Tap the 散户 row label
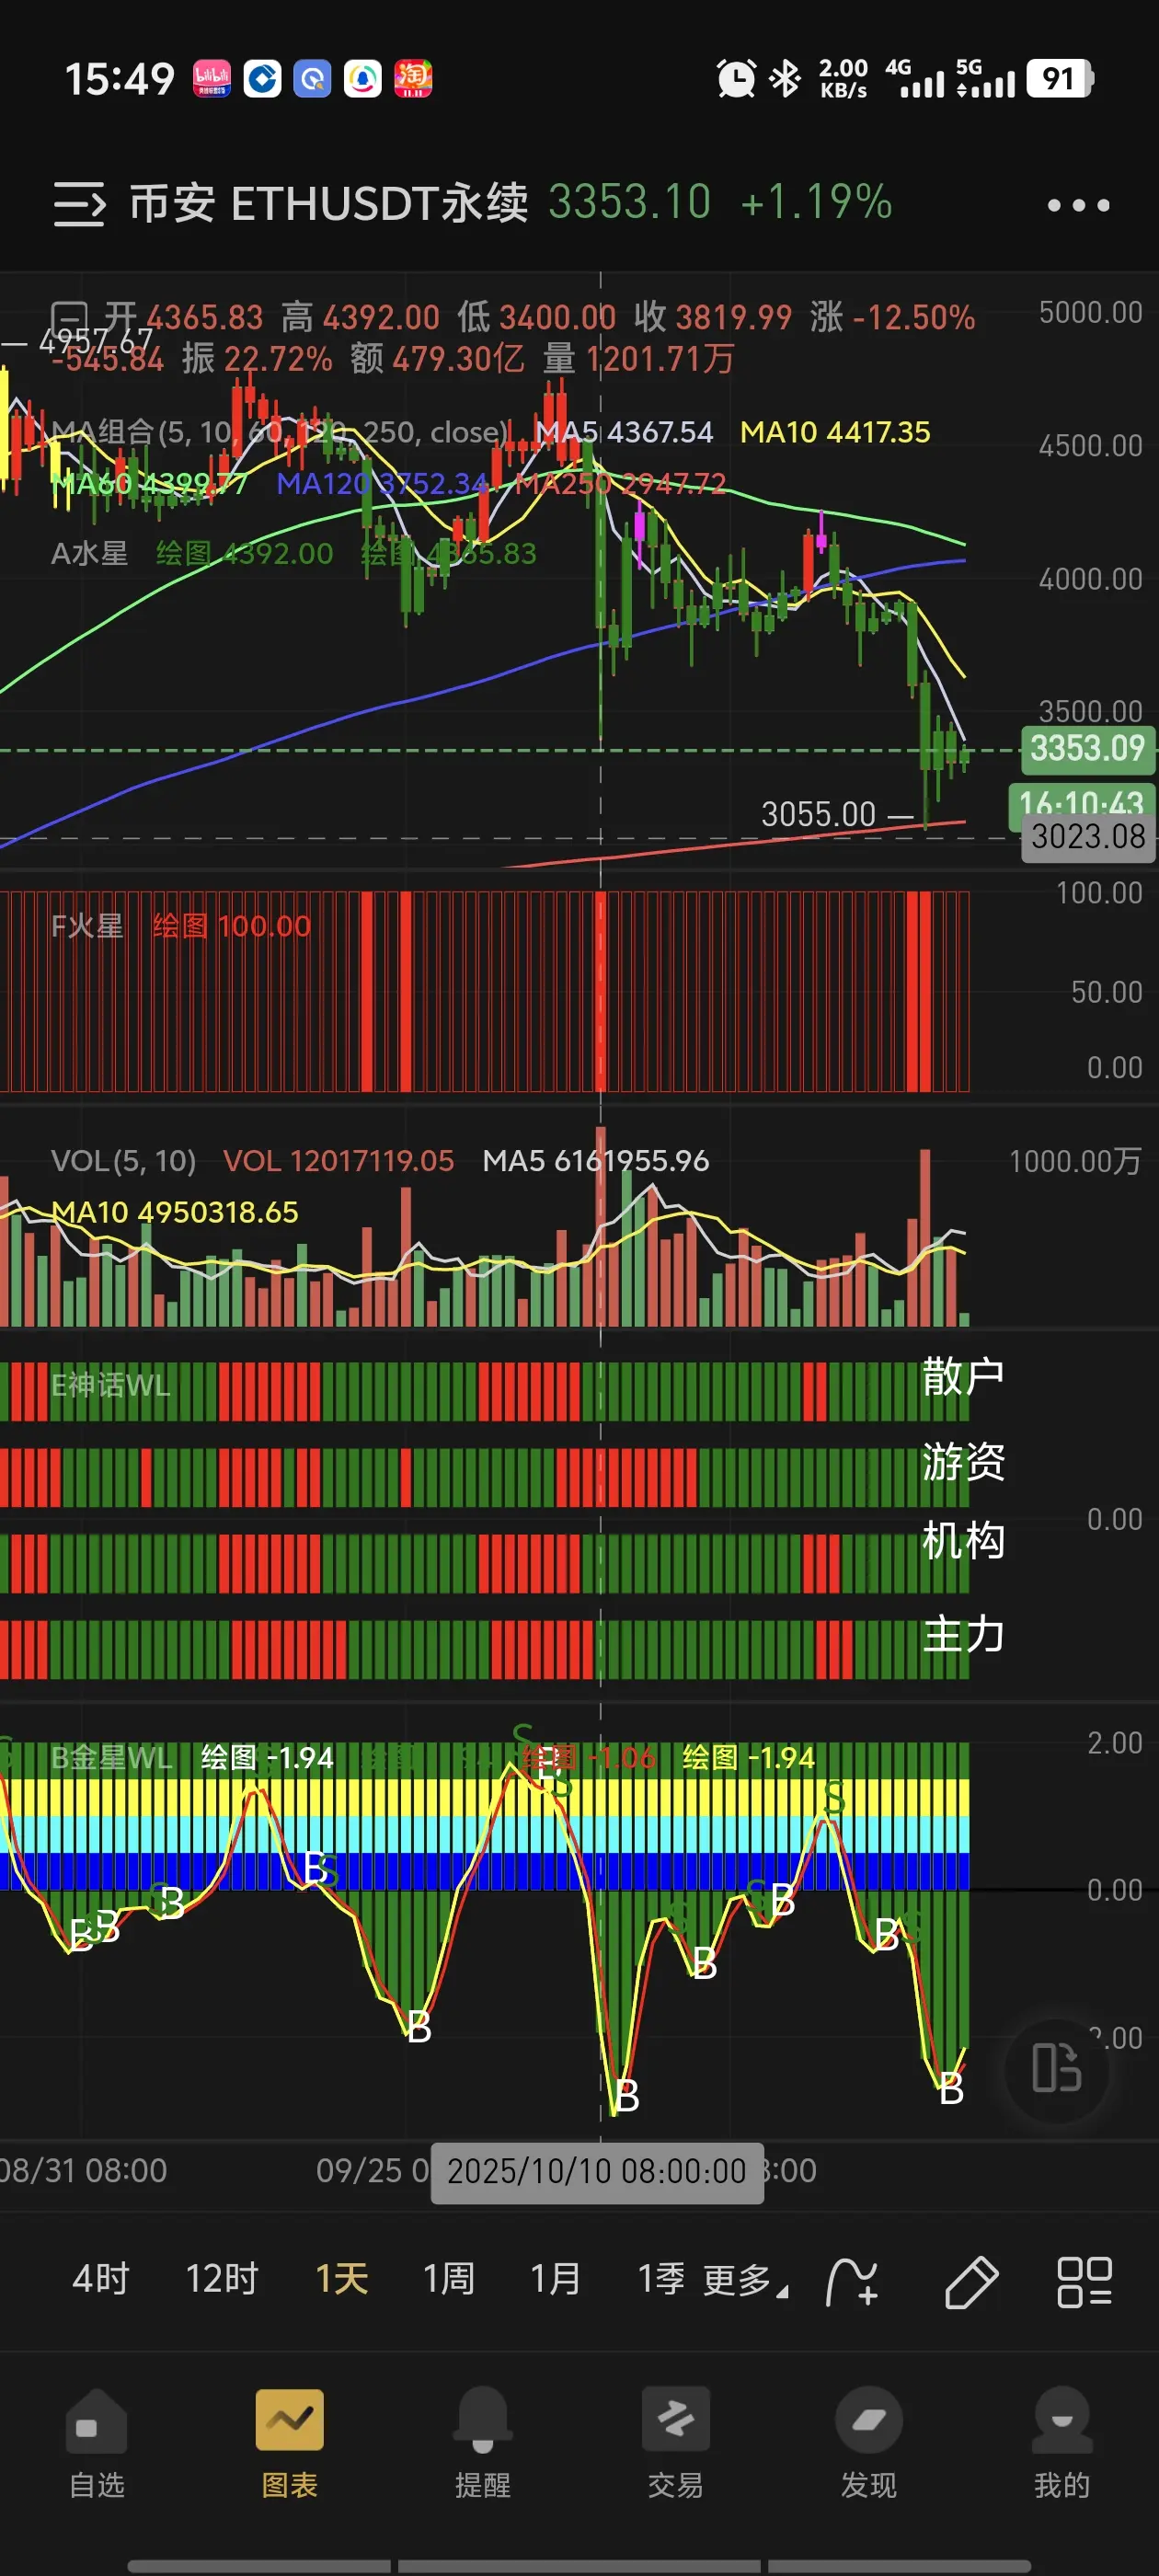Viewport: 1159px width, 2576px height. 963,1376
